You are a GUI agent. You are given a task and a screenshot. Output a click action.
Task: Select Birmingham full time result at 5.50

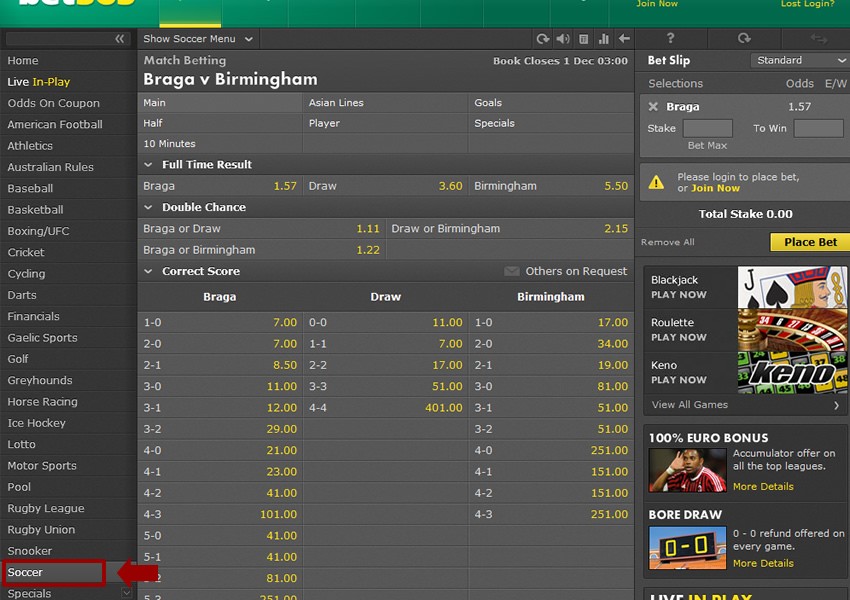(551, 186)
